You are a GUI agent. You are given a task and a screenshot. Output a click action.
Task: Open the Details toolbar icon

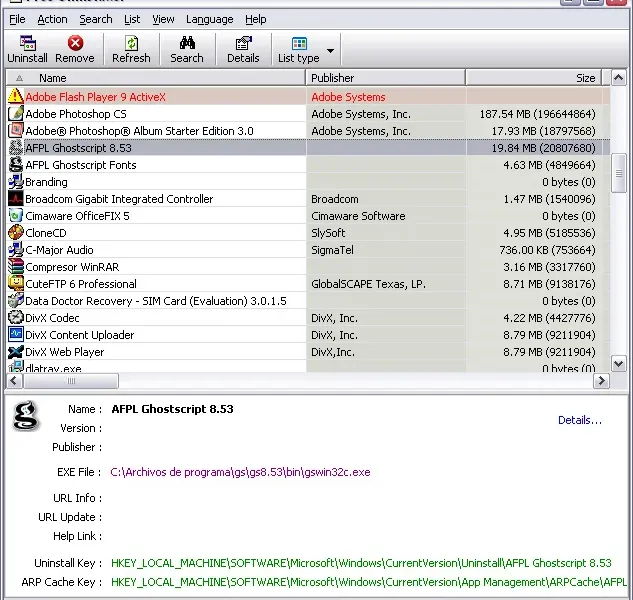243,43
